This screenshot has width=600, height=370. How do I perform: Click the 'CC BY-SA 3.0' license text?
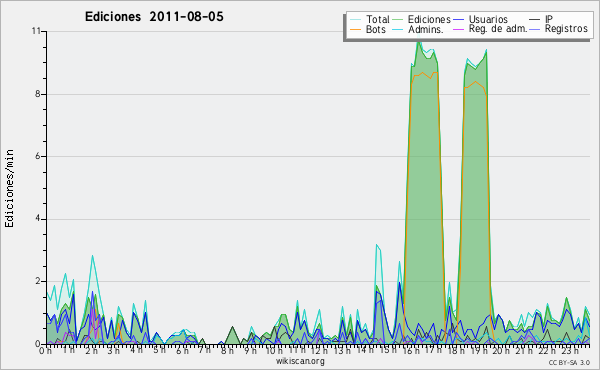[x=569, y=362]
